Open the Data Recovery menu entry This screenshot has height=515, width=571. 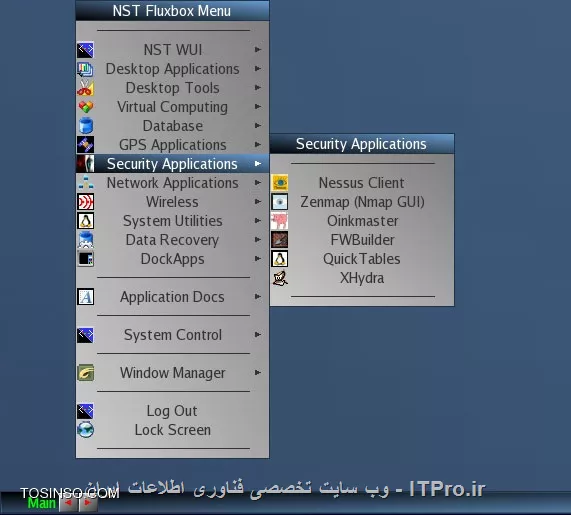[173, 240]
